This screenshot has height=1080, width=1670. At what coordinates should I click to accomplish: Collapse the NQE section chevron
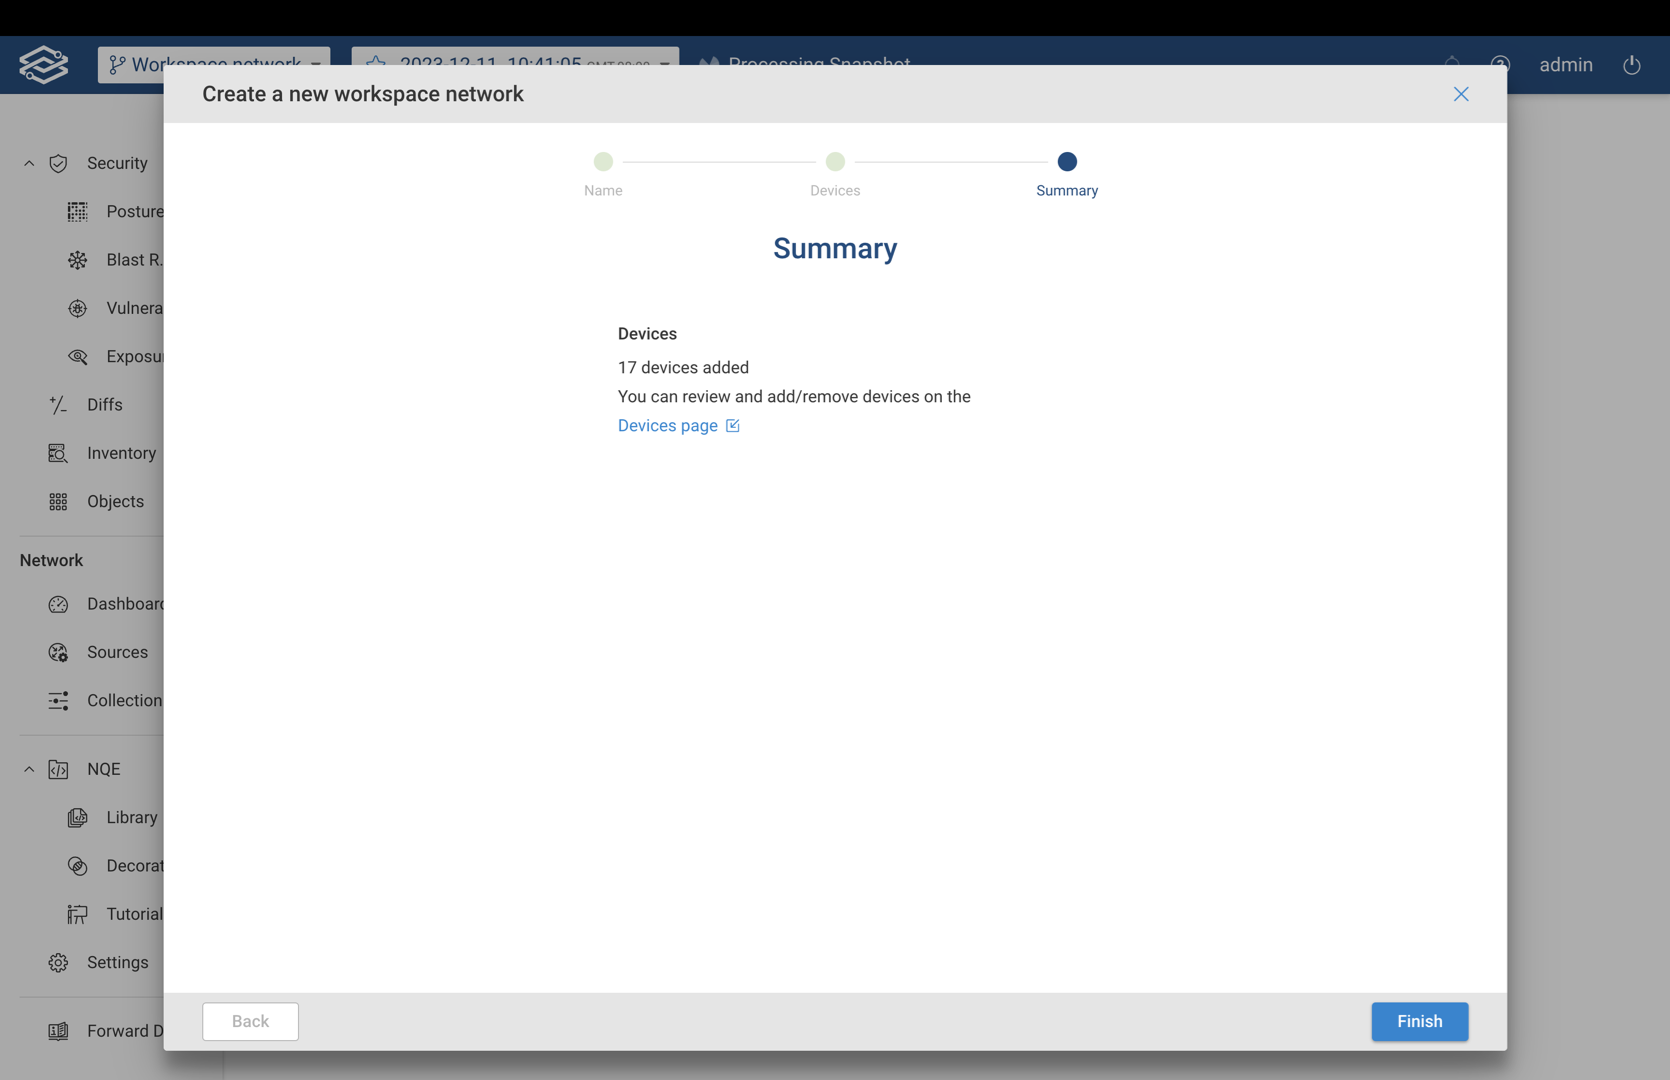point(29,769)
